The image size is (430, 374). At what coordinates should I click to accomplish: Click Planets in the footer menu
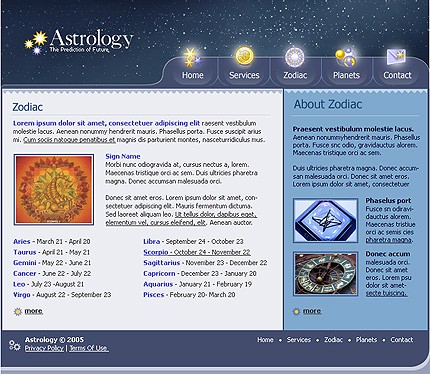coord(366,340)
